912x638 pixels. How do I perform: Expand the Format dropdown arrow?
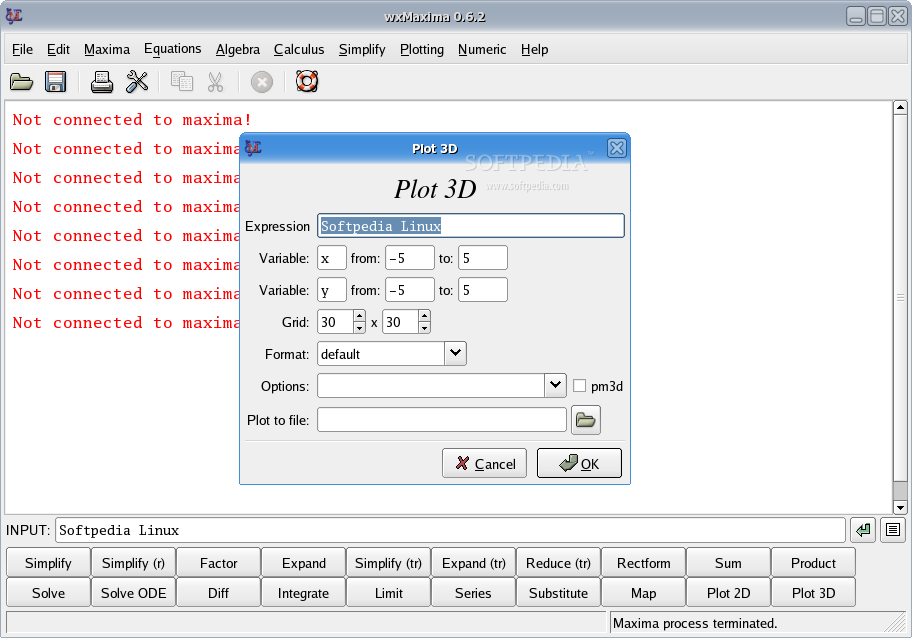click(x=455, y=353)
